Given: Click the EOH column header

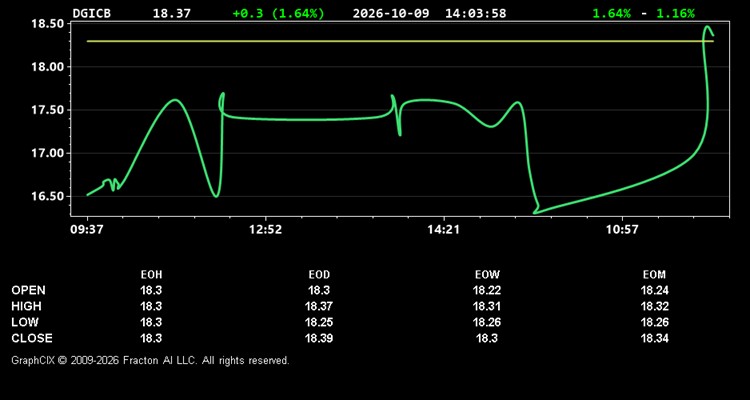Looking at the screenshot, I should click(151, 275).
